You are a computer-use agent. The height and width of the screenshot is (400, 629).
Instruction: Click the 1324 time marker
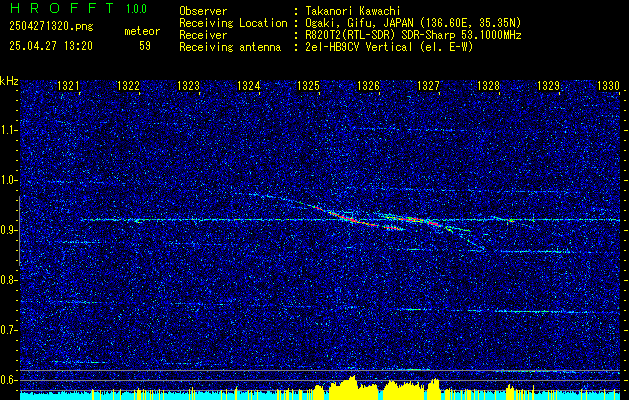tap(248, 85)
